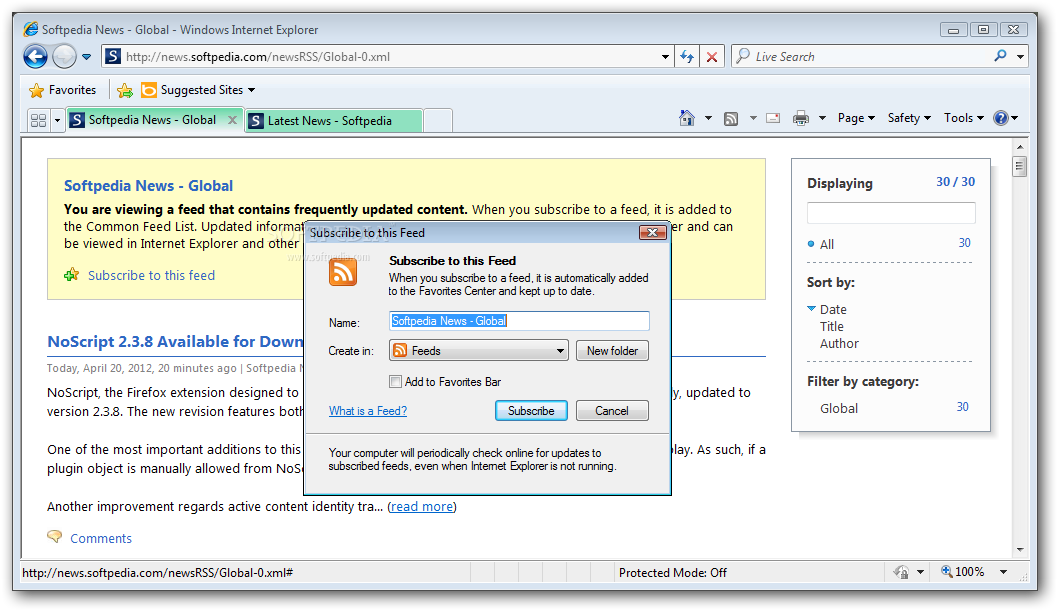Expand the address bar autocomplete dropdown
Image resolution: width=1058 pixels, height=611 pixels.
point(665,57)
